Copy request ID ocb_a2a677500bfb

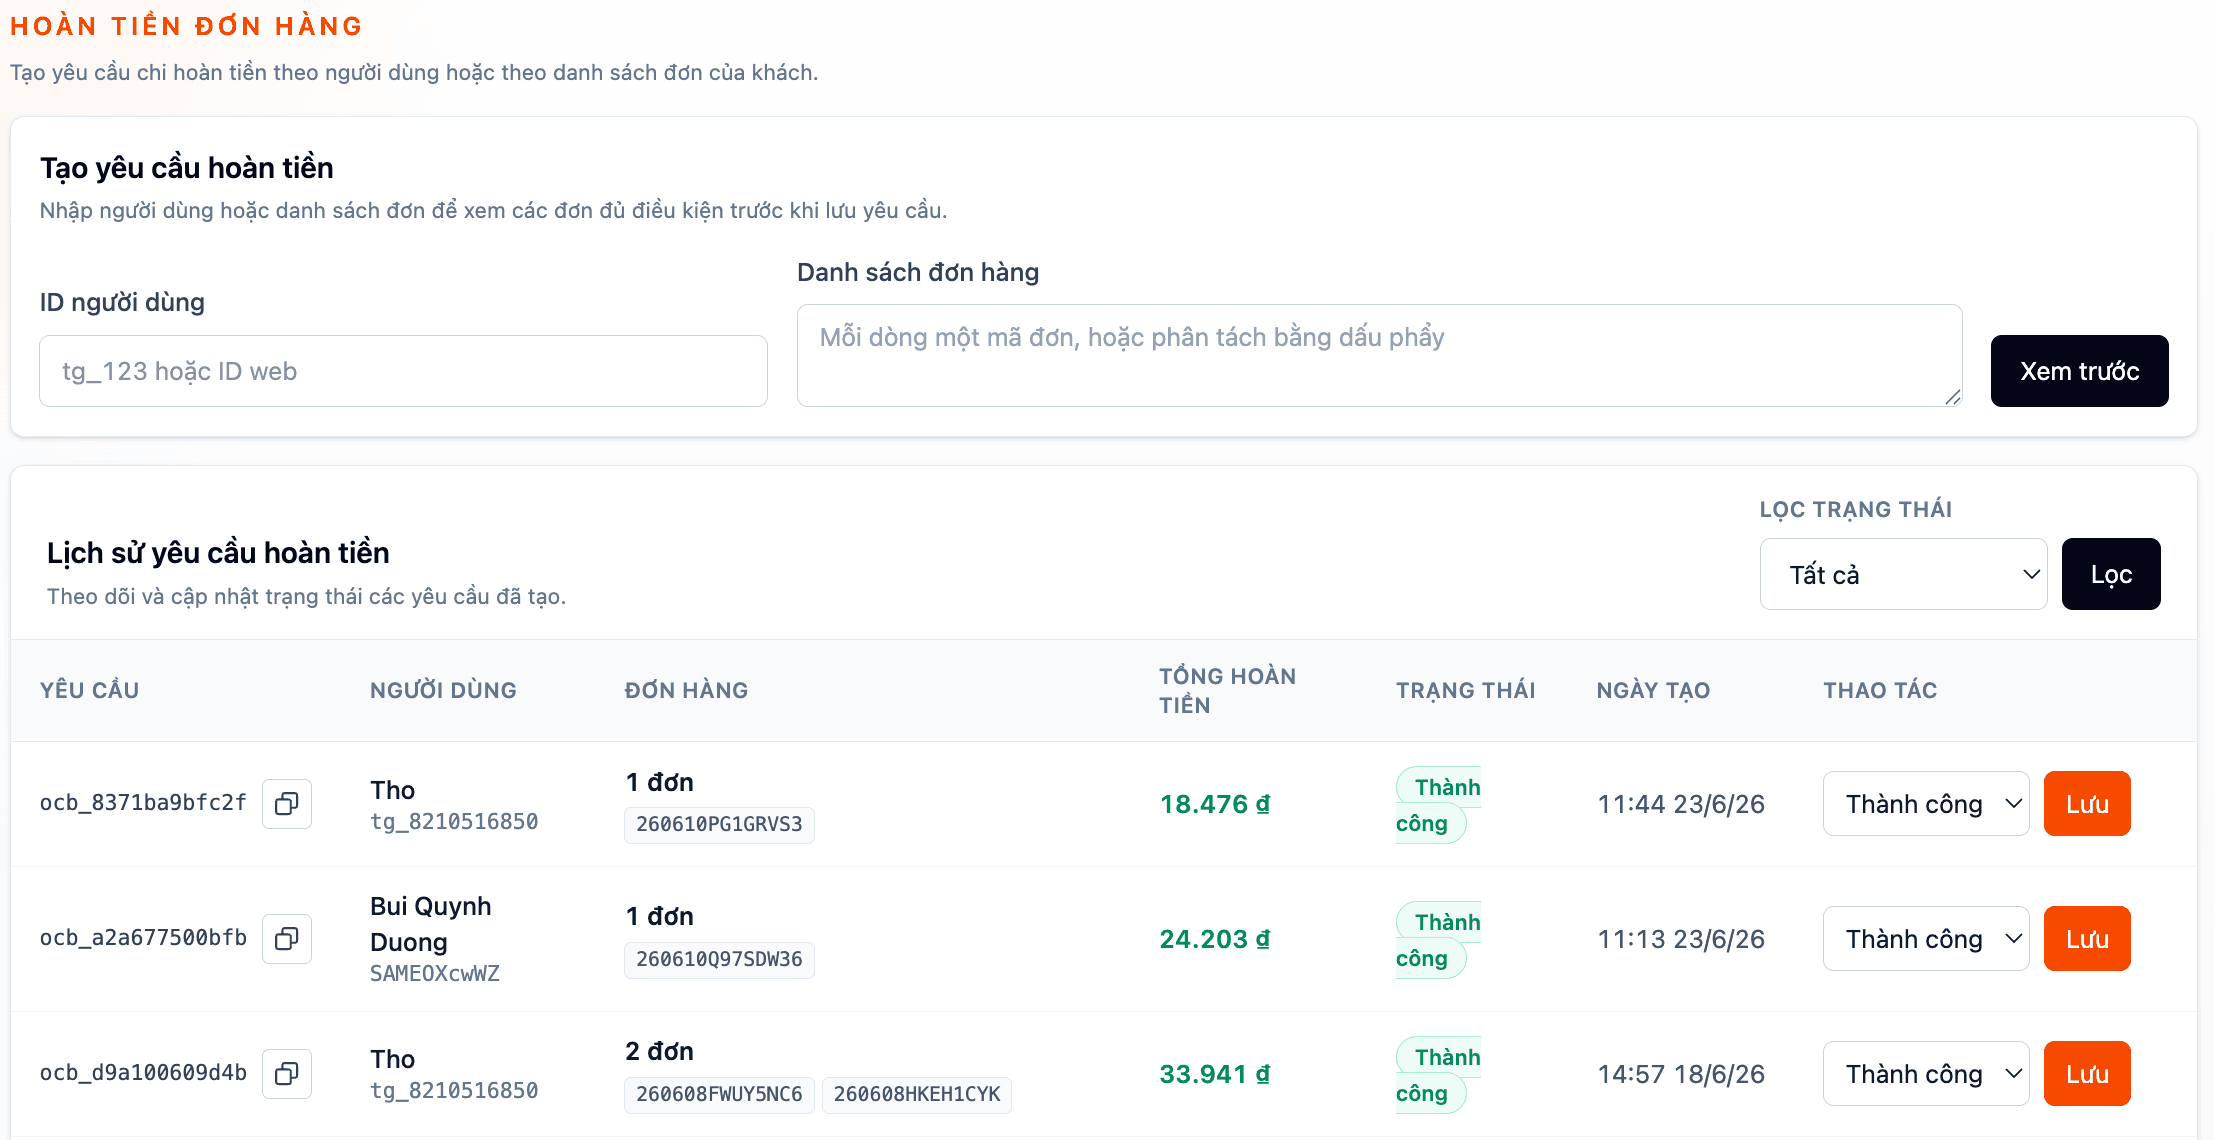click(x=287, y=939)
